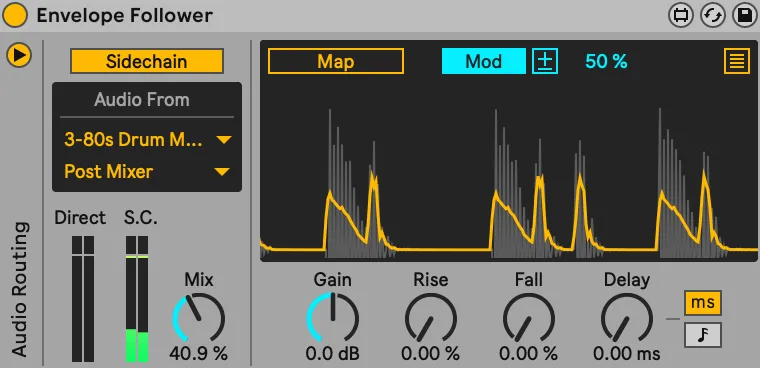Click the hot-swap preset icon

(712, 16)
